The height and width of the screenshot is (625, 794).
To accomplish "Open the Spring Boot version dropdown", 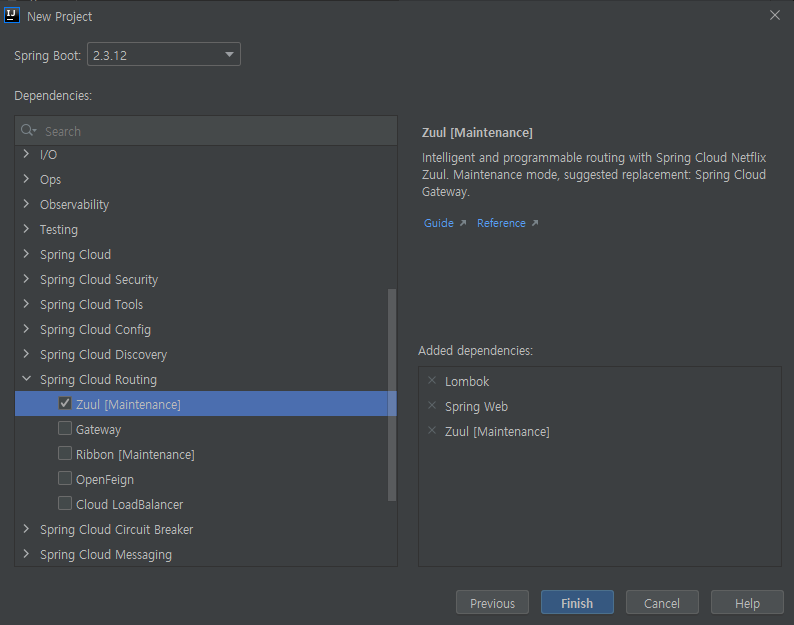I will (164, 55).
